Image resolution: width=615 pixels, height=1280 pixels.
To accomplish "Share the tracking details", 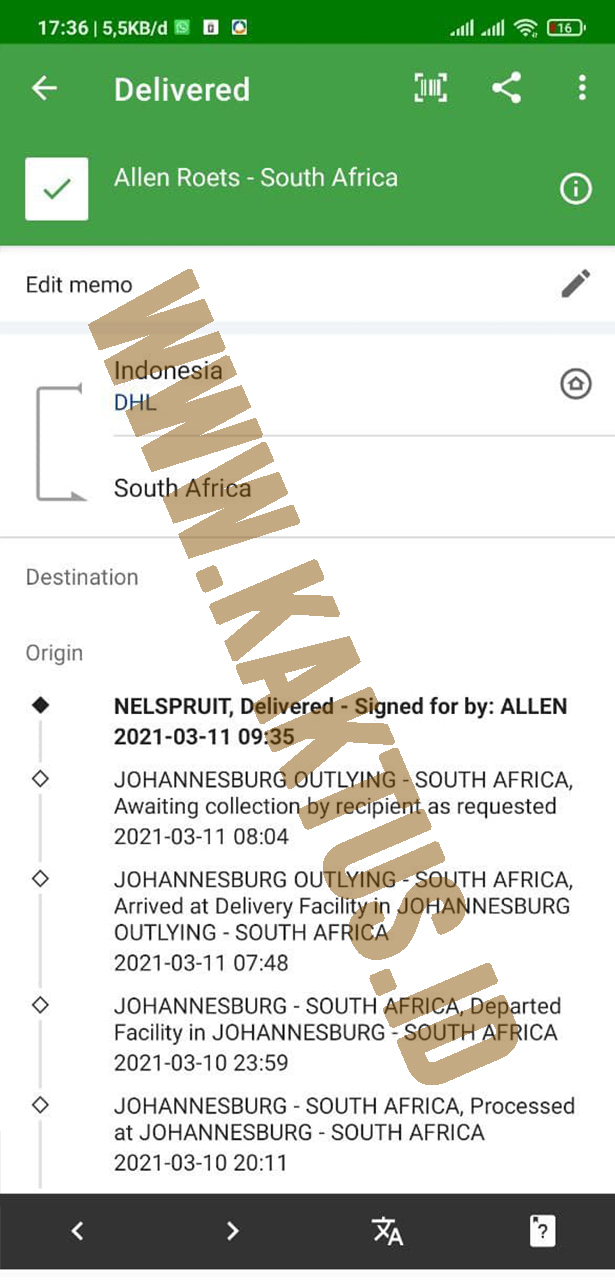I will tap(507, 88).
